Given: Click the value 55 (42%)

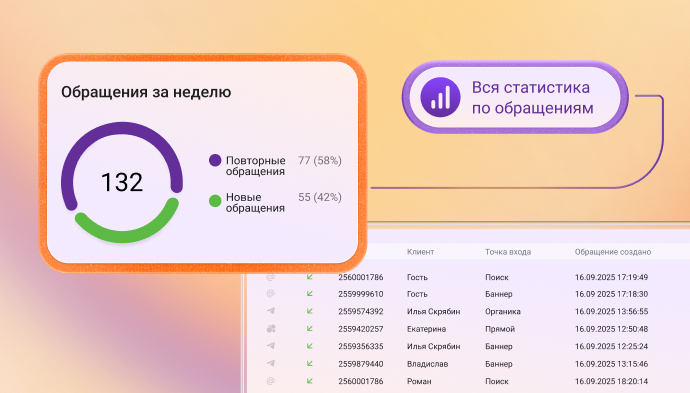Looking at the screenshot, I should click(320, 197).
